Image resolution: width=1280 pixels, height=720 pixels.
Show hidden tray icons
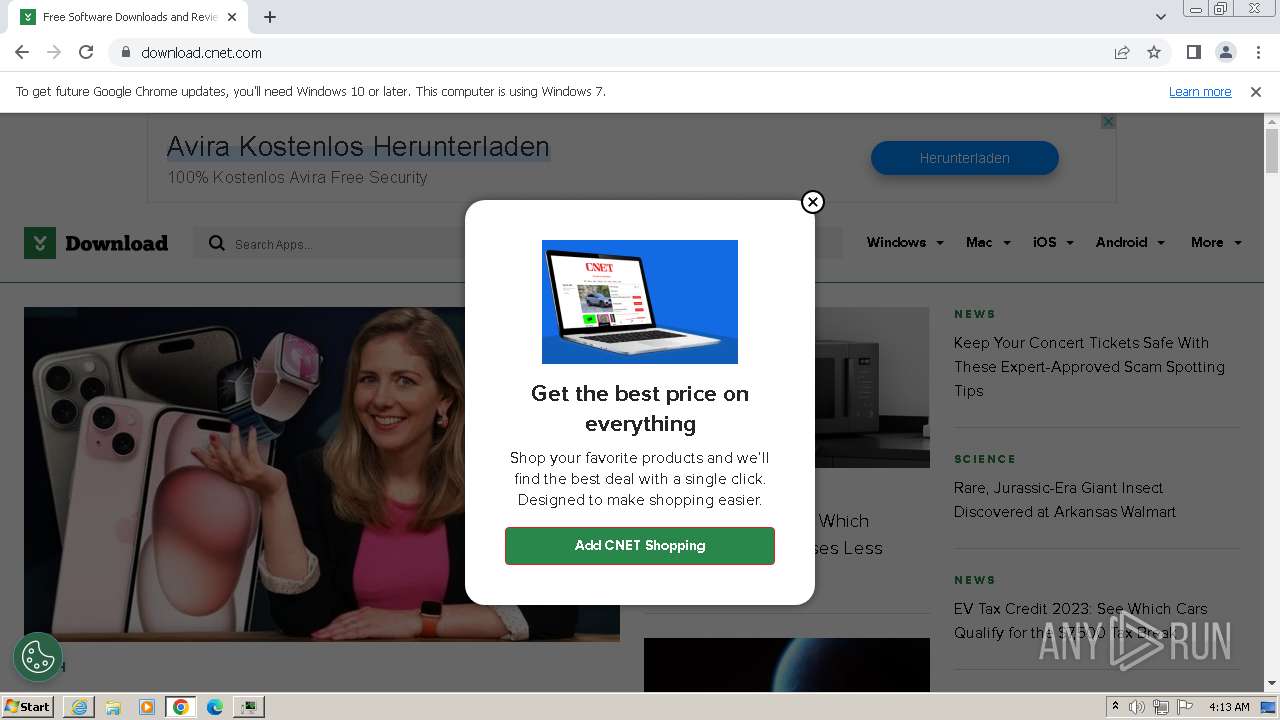click(1116, 707)
